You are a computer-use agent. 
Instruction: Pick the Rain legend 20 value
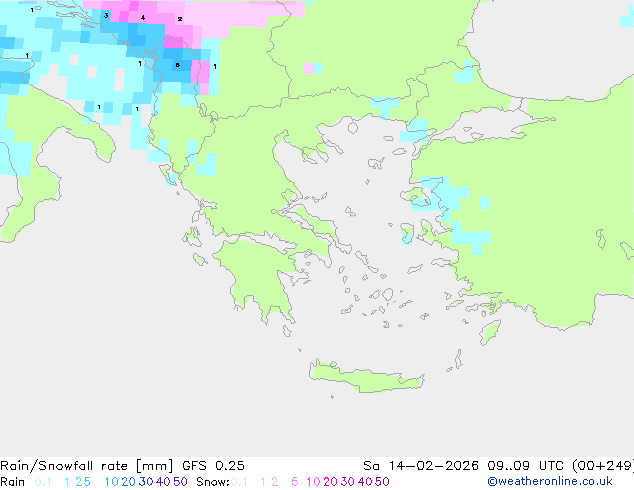pyautogui.click(x=128, y=482)
